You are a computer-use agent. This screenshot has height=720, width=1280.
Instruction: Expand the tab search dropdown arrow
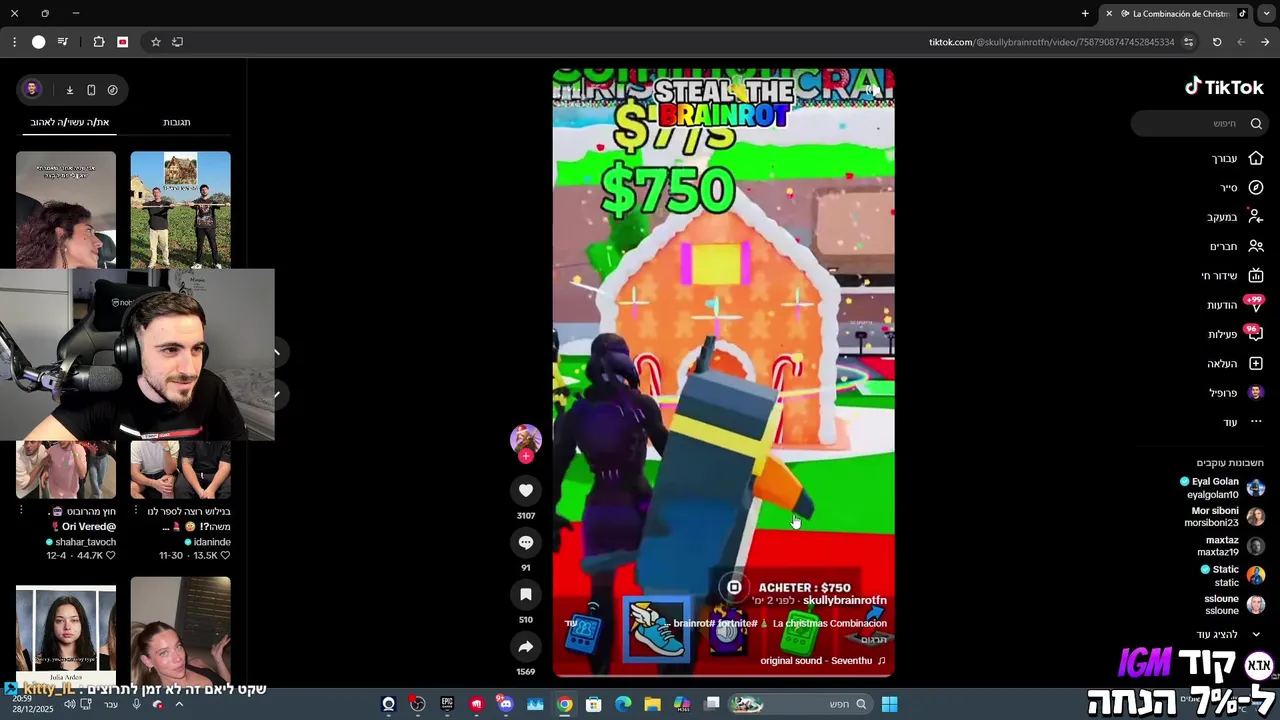click(1265, 14)
